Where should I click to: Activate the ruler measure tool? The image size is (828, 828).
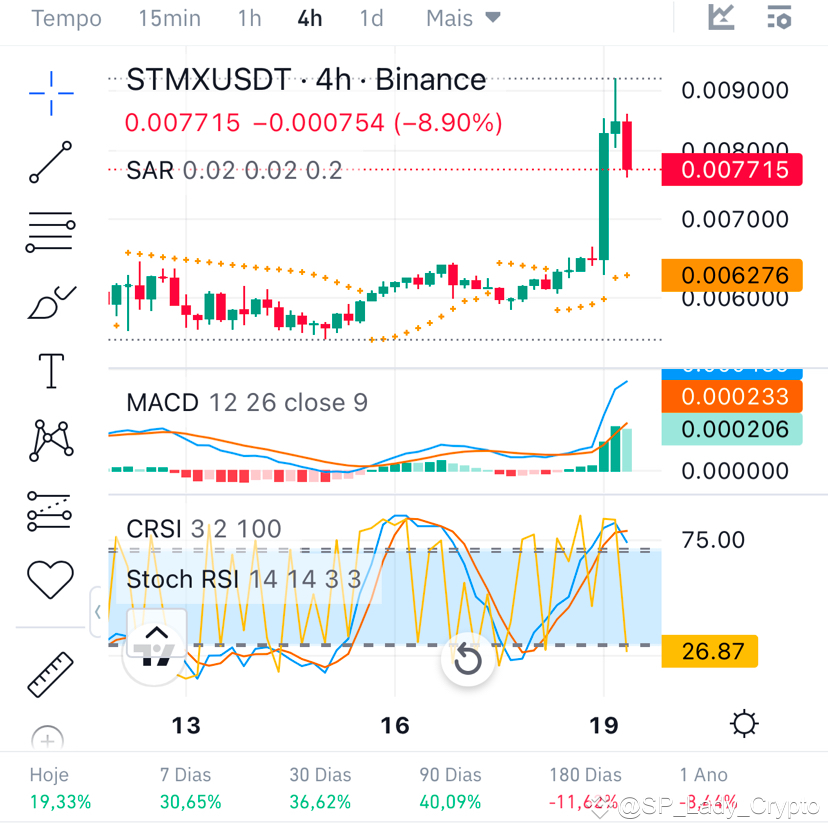click(48, 672)
